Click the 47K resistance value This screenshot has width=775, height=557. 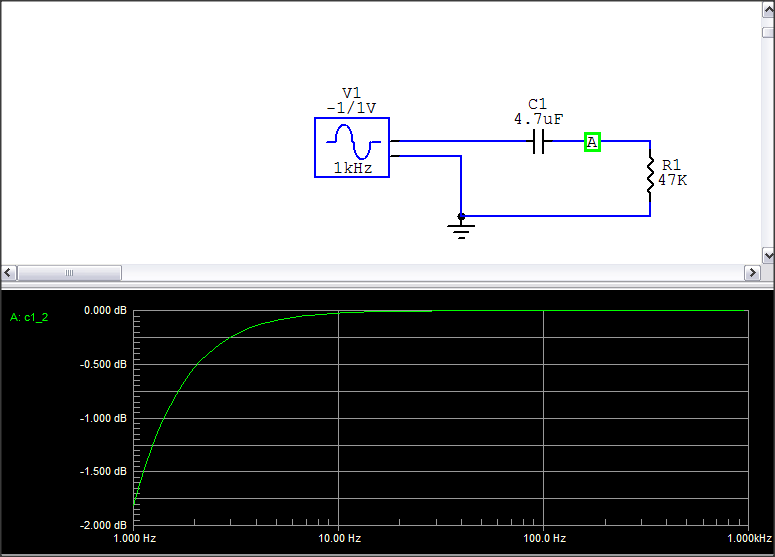[x=673, y=180]
